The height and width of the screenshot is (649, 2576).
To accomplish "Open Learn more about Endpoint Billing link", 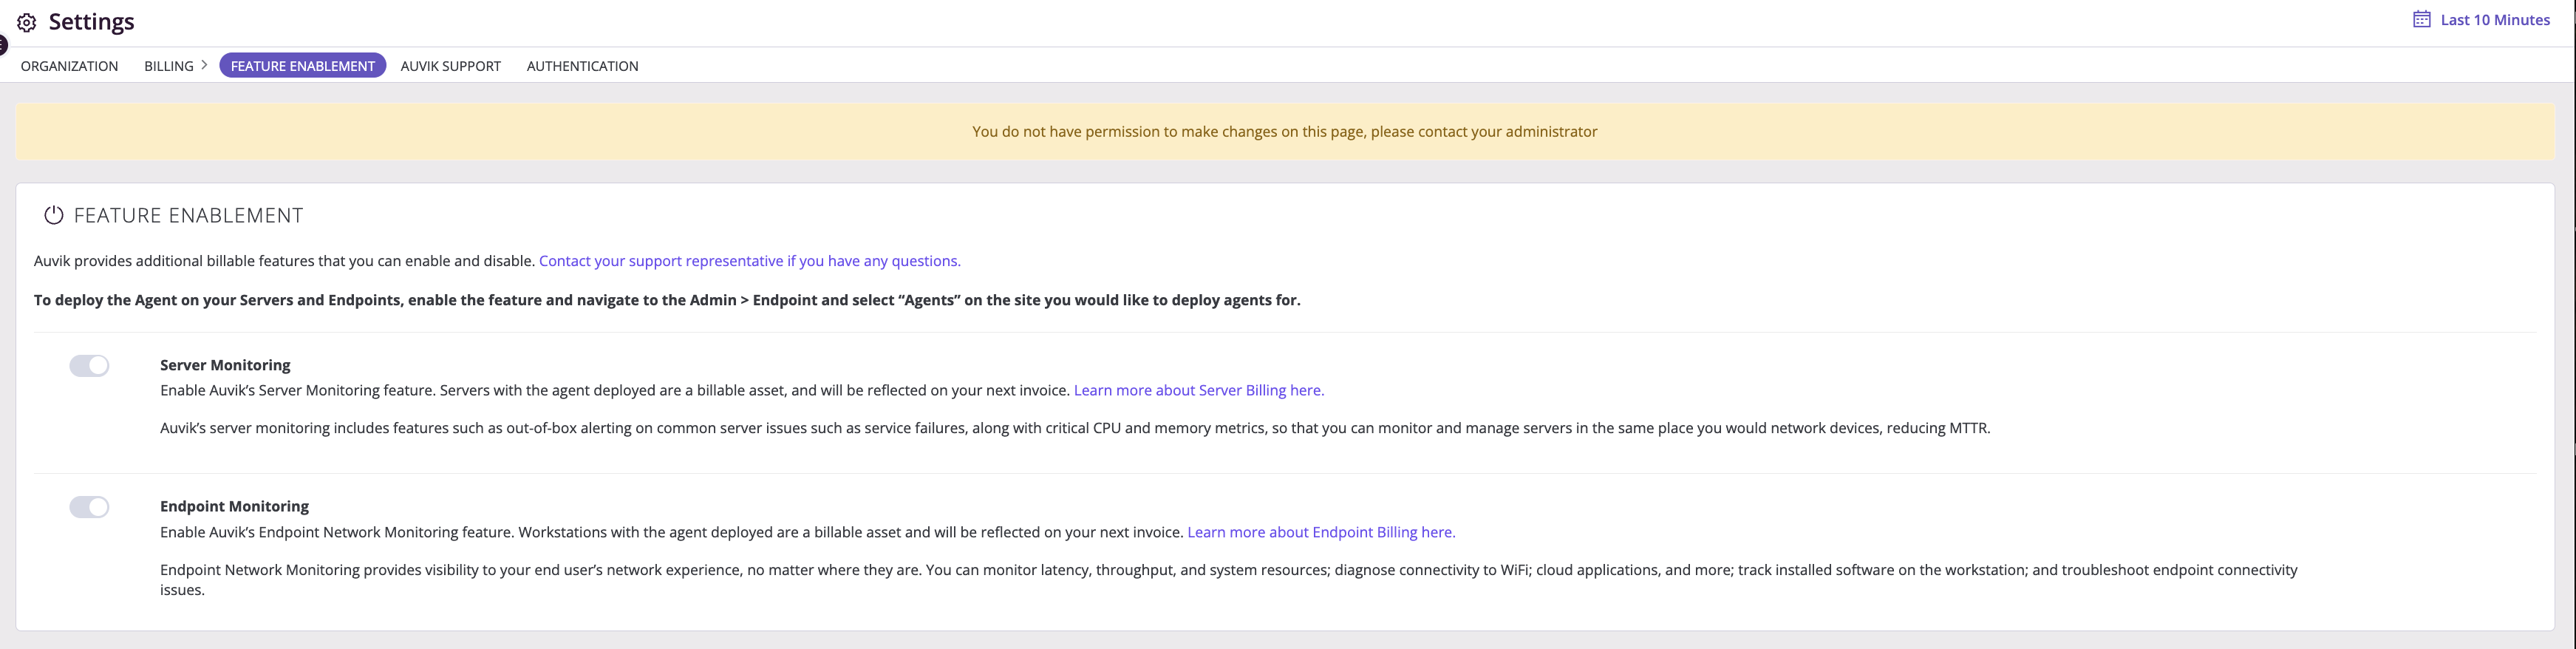I will [x=1321, y=532].
